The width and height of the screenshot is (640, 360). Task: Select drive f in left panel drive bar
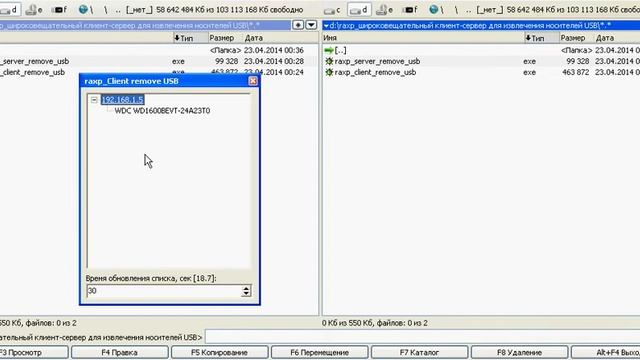(x=60, y=9)
